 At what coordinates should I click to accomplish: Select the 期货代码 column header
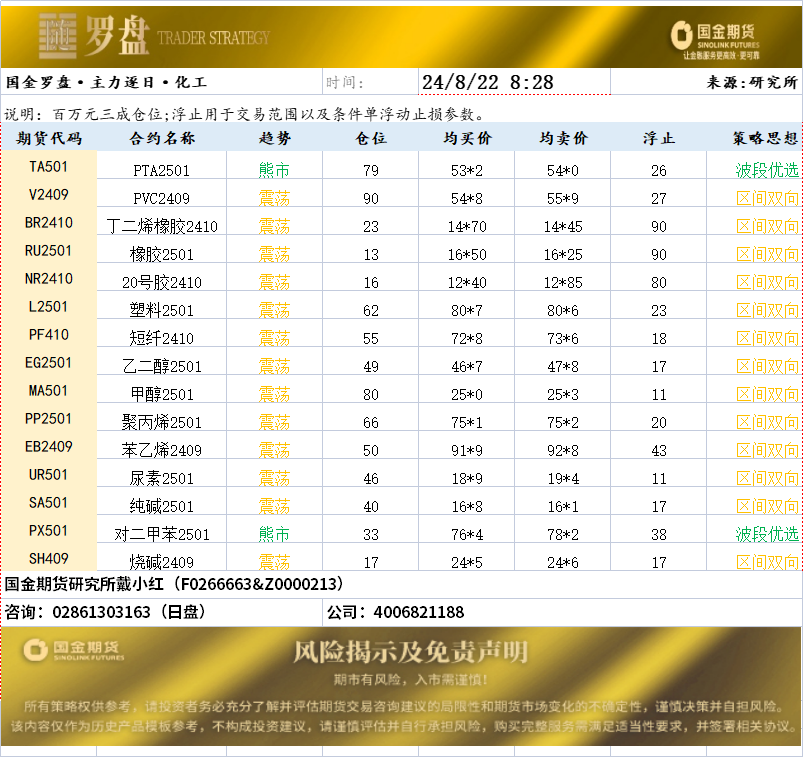point(49,138)
